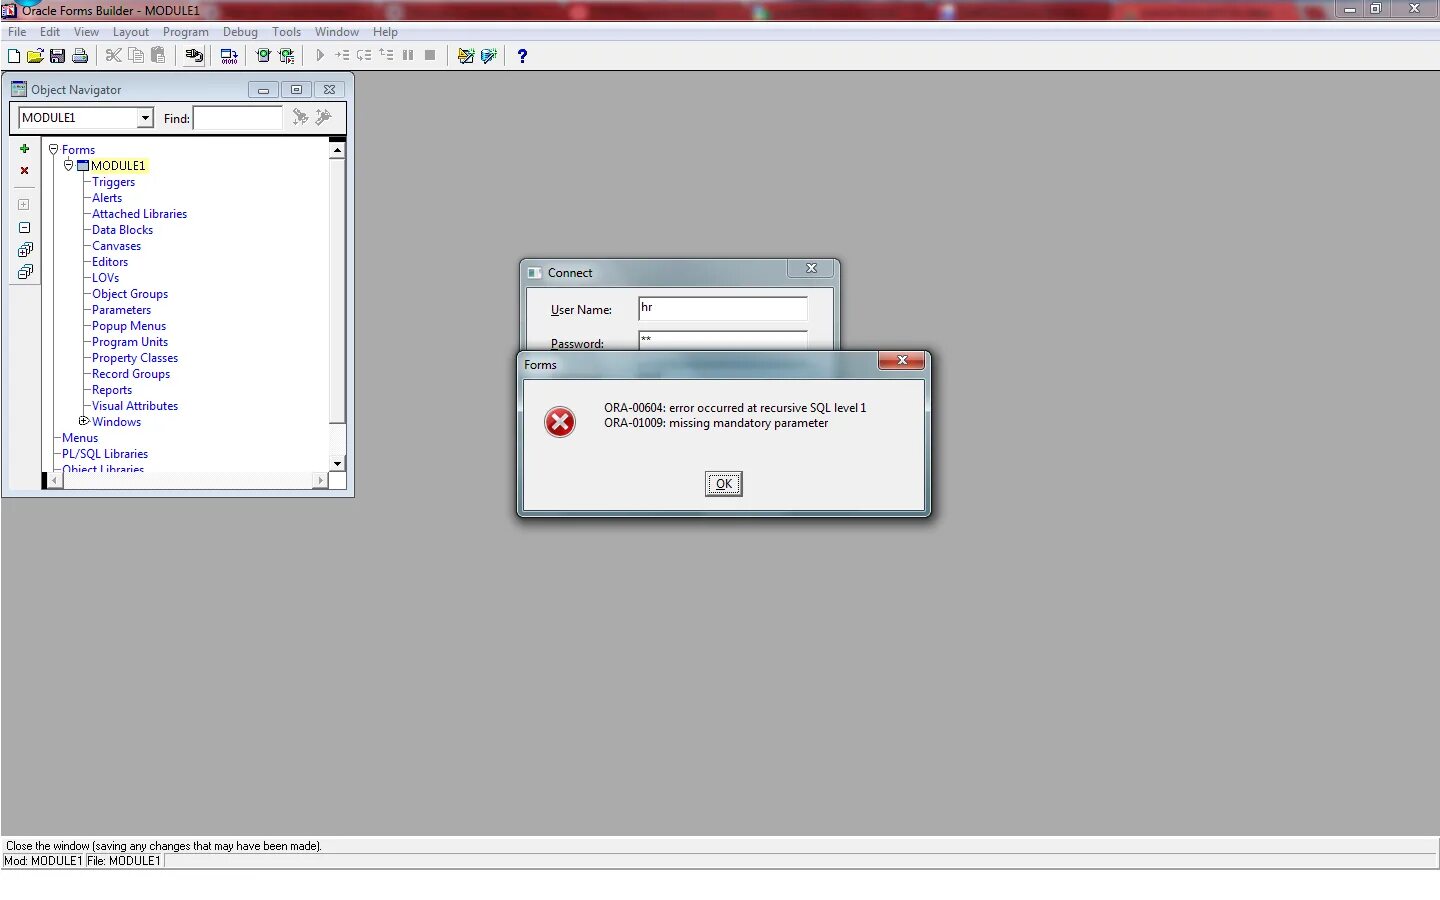
Task: Click the debugger Go play icon
Action: 320,56
